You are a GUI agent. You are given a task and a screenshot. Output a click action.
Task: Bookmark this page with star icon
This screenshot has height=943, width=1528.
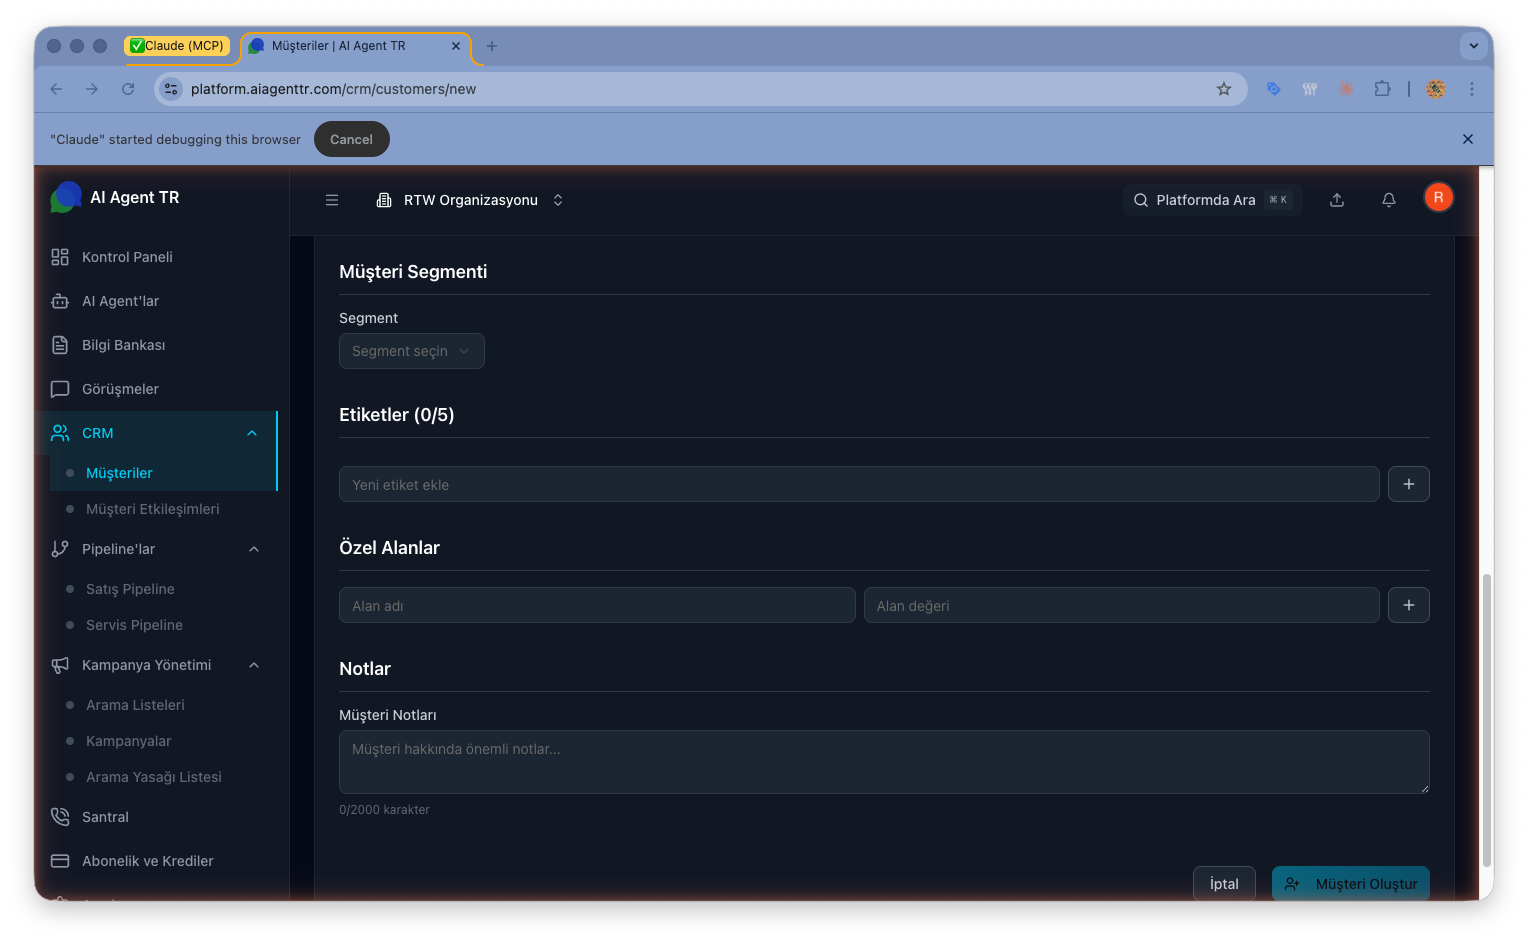point(1224,89)
